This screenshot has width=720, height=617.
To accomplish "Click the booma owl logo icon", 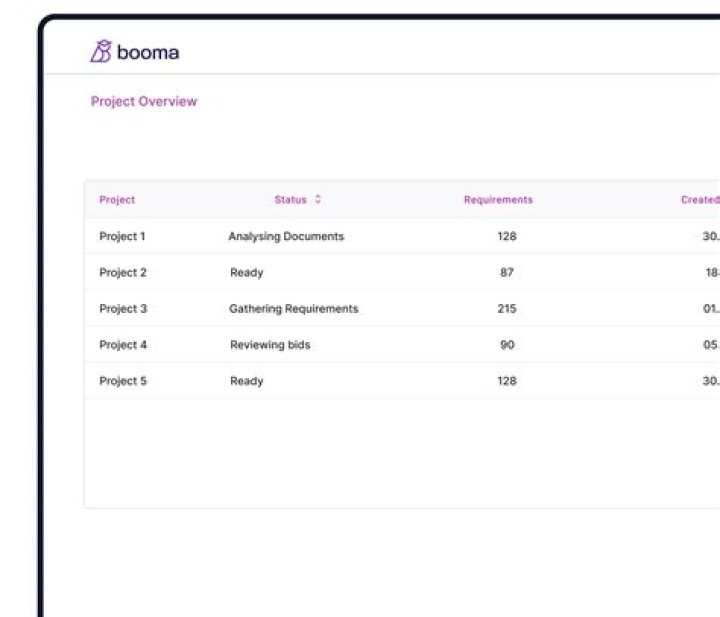I will [x=100, y=52].
